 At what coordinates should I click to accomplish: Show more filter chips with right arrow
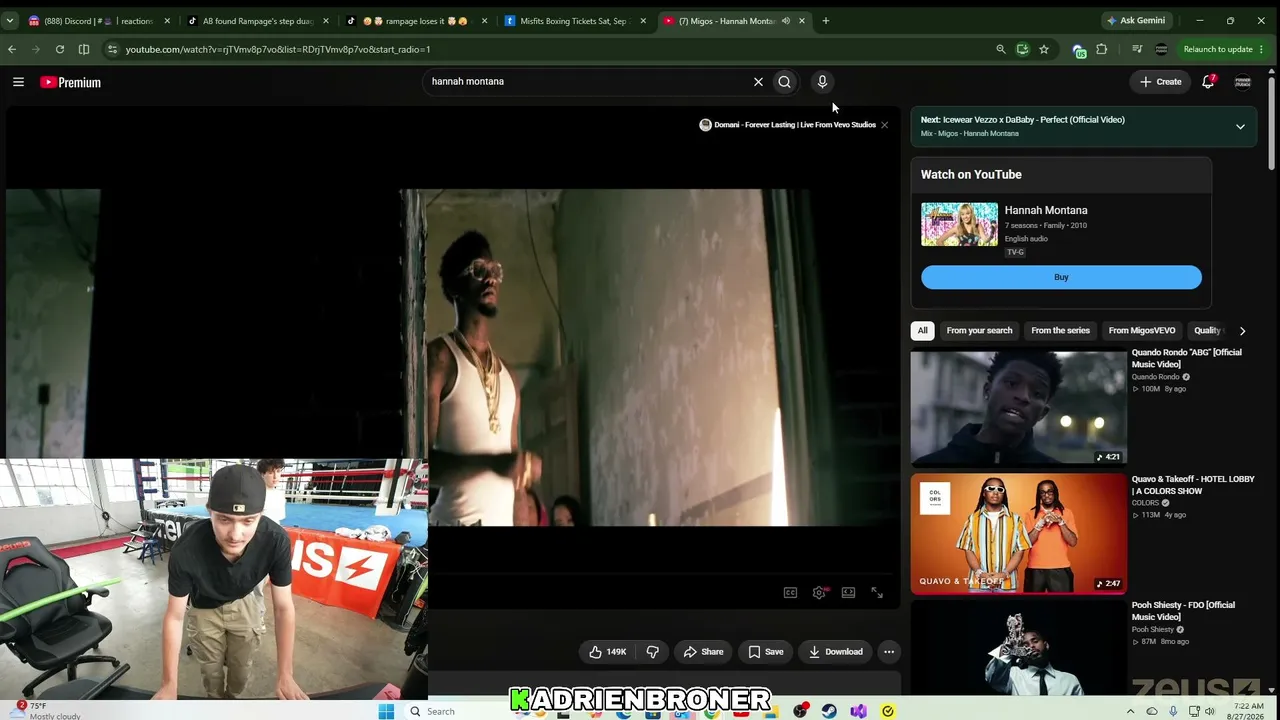[x=1242, y=331]
